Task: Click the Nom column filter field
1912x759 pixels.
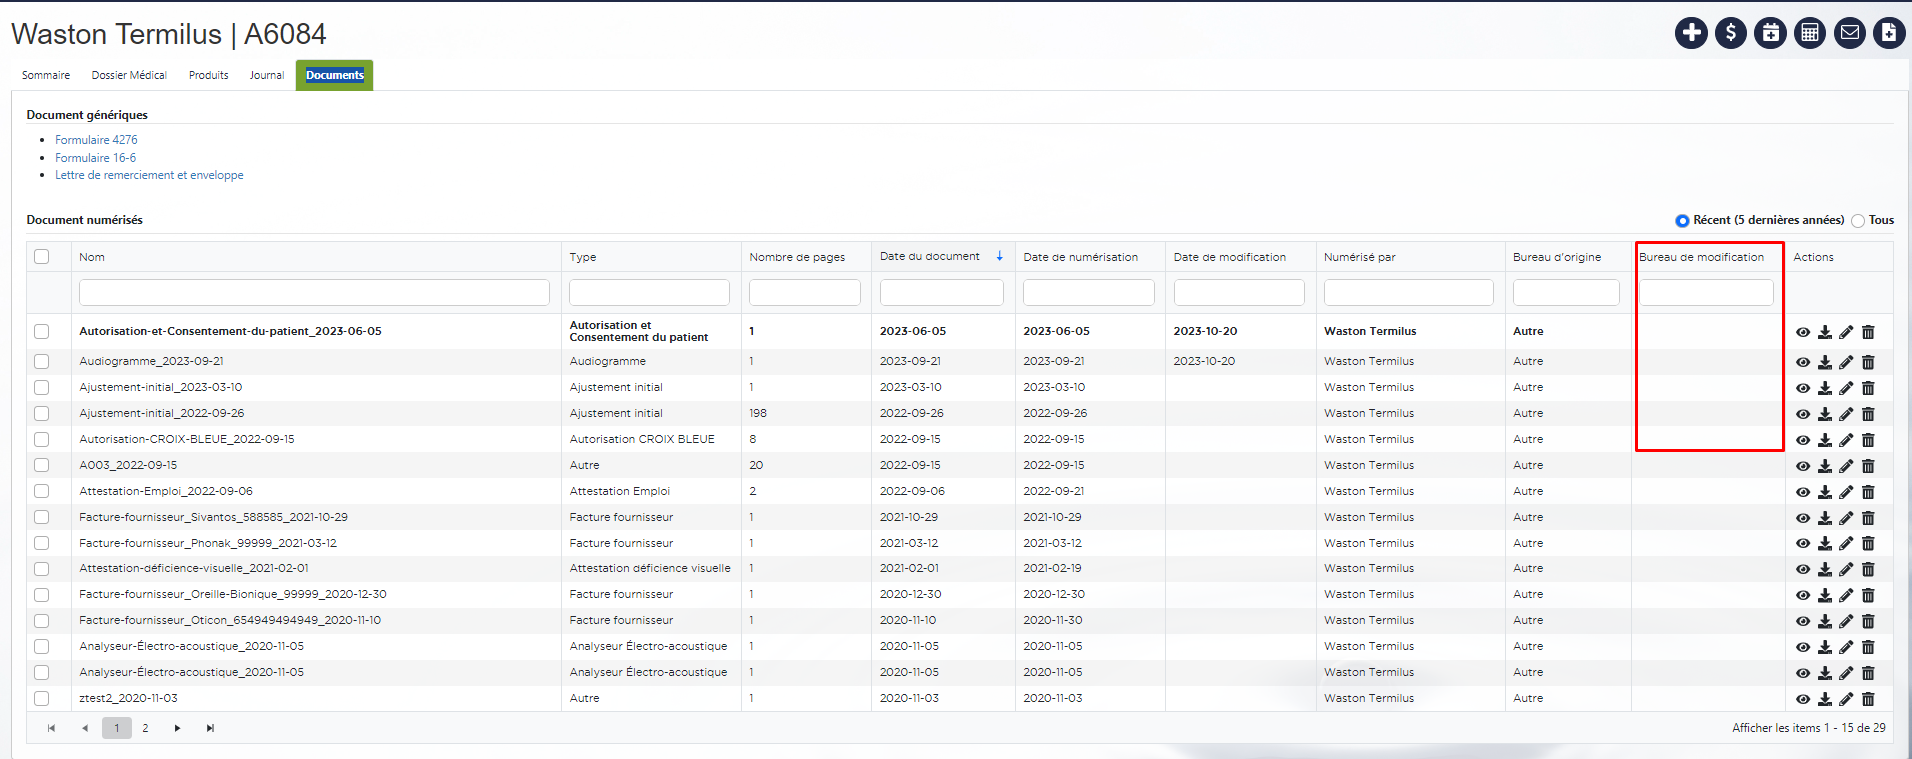Action: 314,292
